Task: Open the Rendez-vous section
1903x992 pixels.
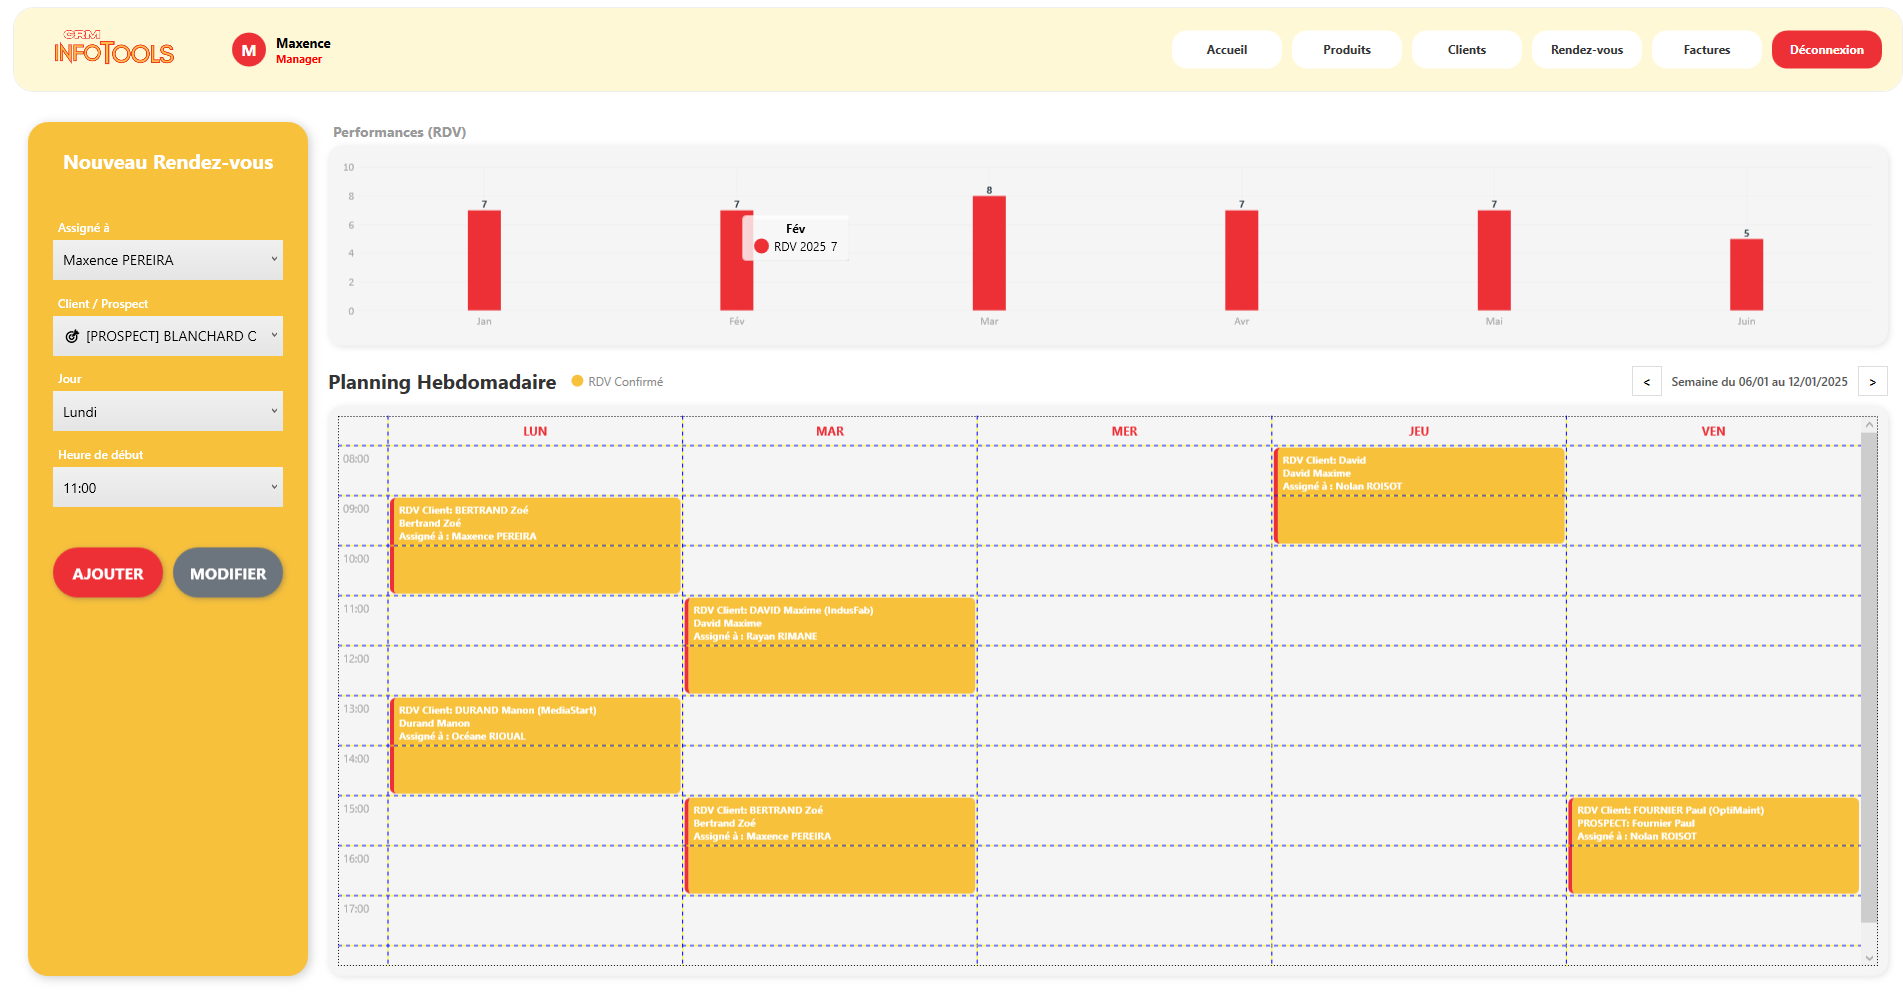Action: tap(1586, 49)
